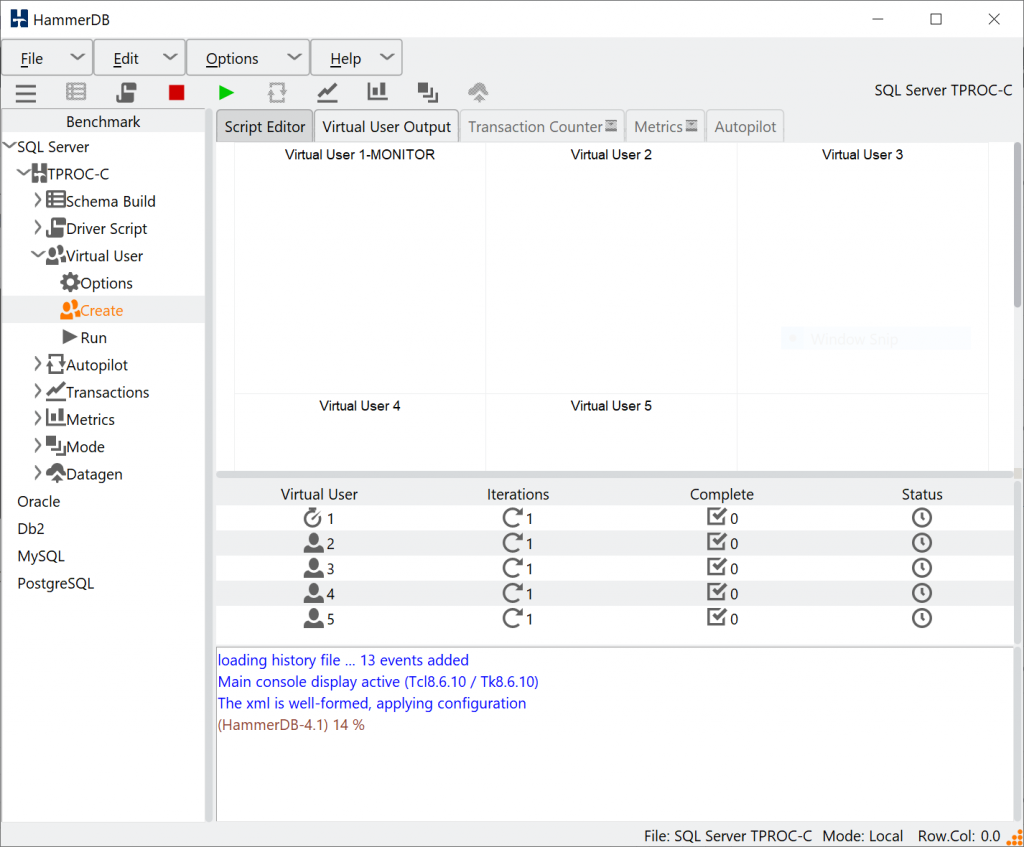
Task: Open the Transaction Counter chart icon
Action: (327, 93)
